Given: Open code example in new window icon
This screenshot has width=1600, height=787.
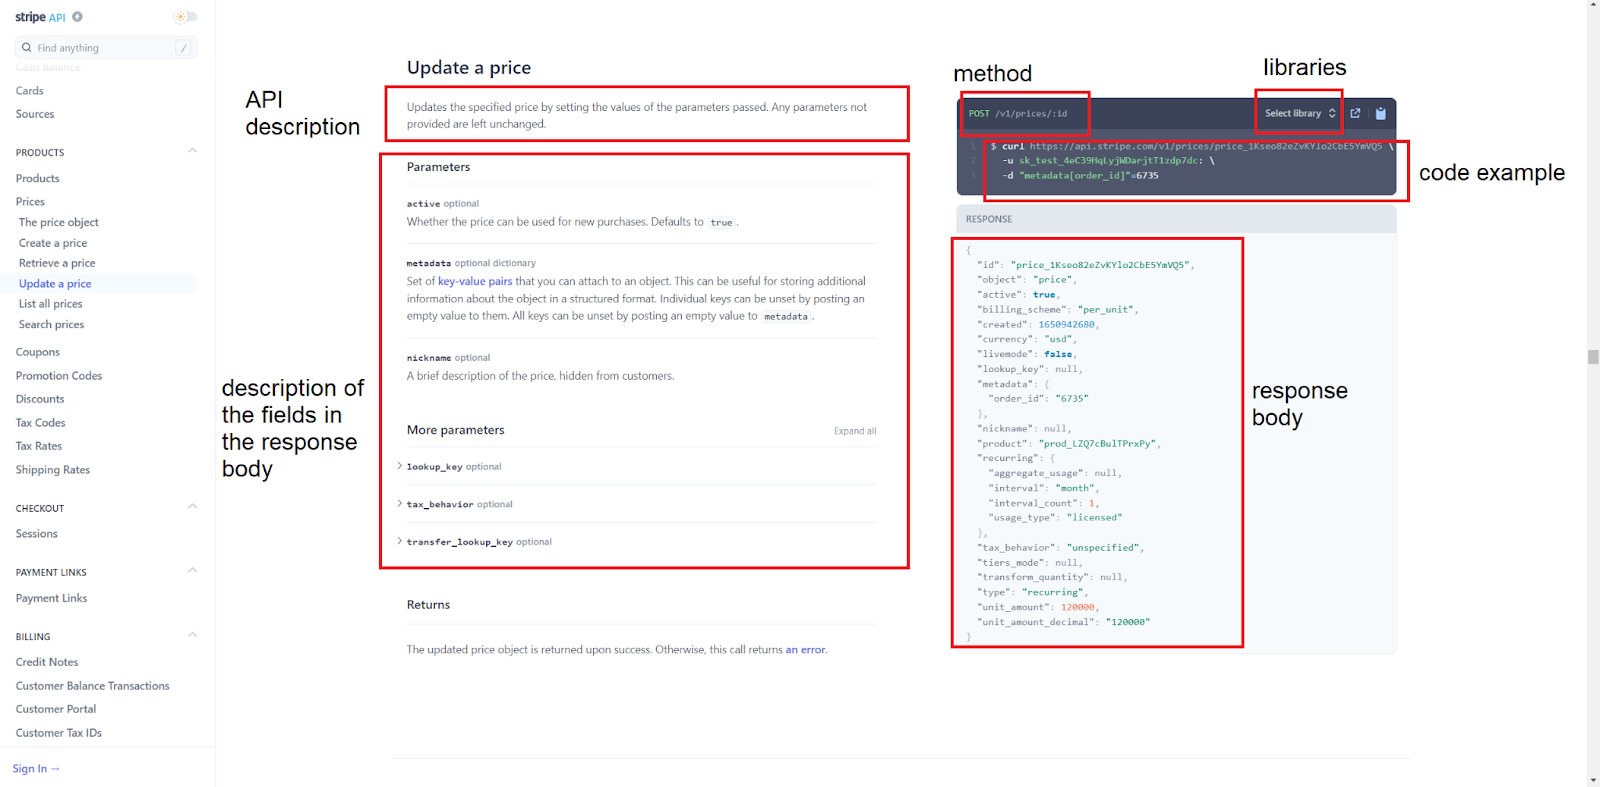Looking at the screenshot, I should [x=1355, y=113].
